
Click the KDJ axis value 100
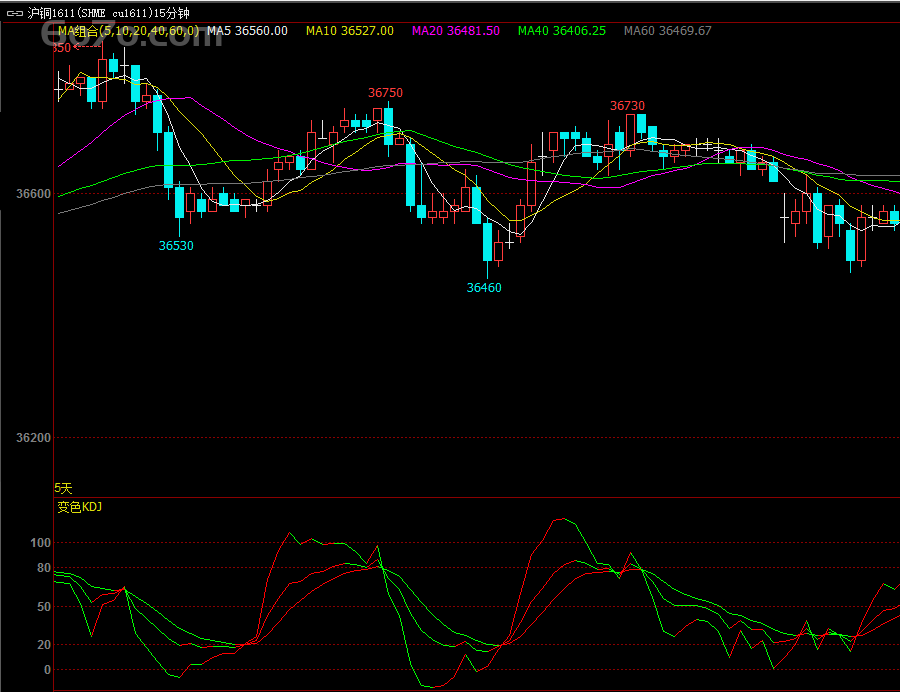[40, 543]
